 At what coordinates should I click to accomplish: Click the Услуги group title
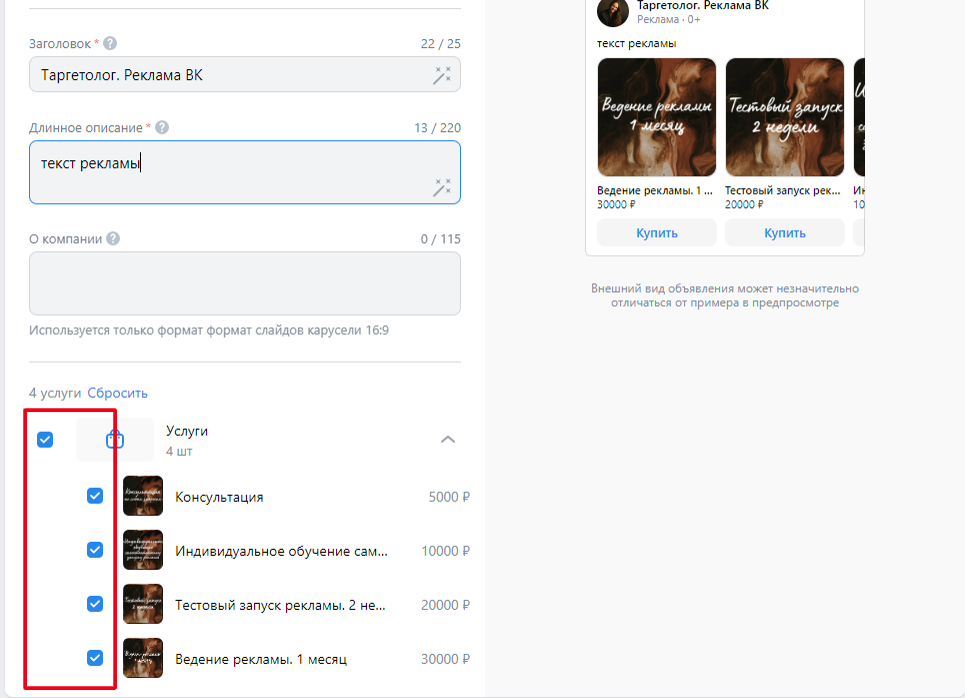pos(187,431)
